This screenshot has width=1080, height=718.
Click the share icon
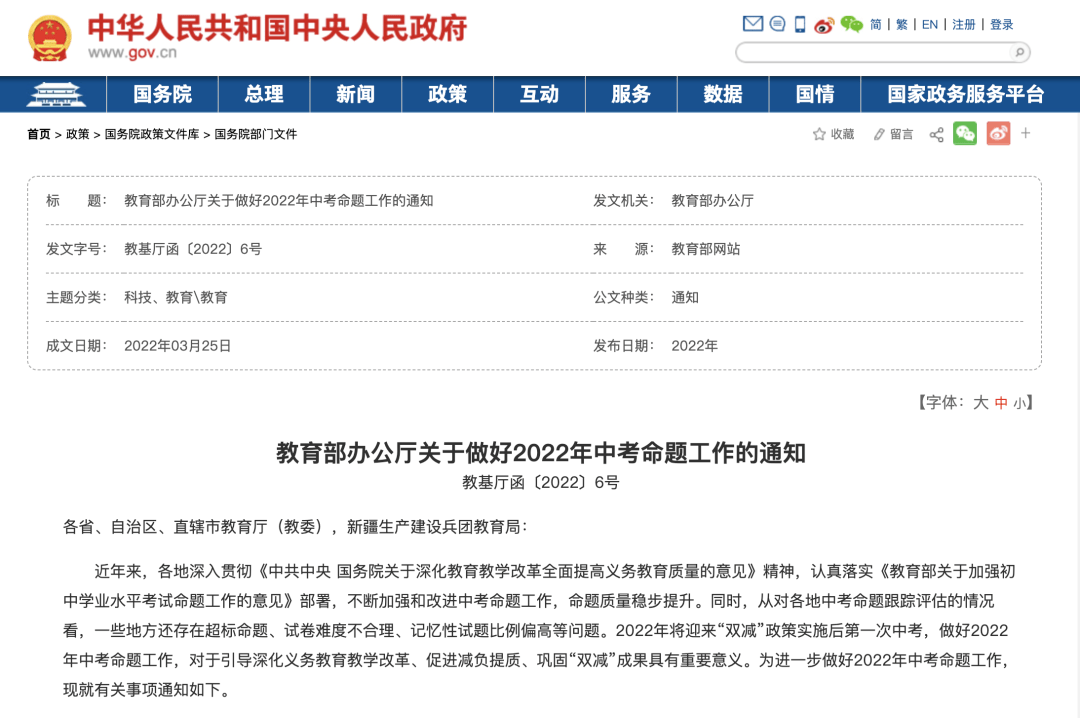[x=937, y=134]
